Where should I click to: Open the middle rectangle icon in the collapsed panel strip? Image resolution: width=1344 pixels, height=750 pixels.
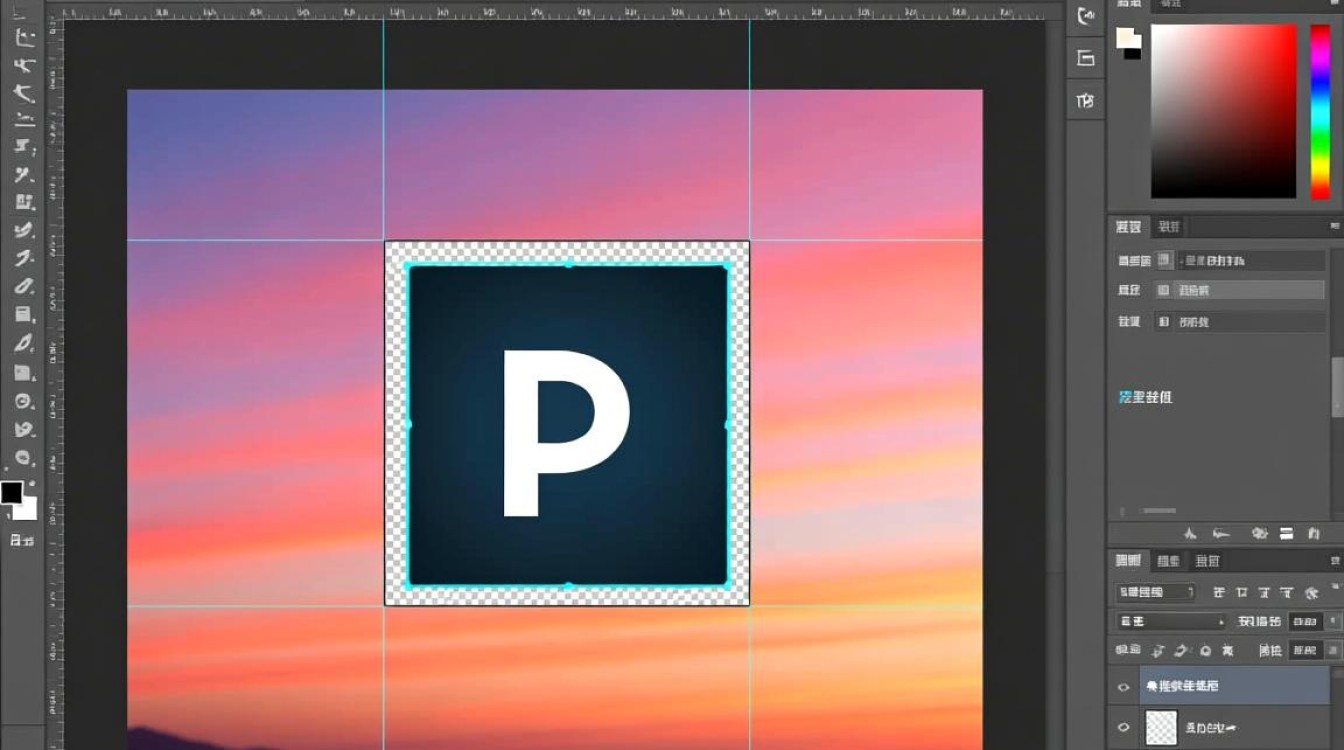[x=1086, y=58]
